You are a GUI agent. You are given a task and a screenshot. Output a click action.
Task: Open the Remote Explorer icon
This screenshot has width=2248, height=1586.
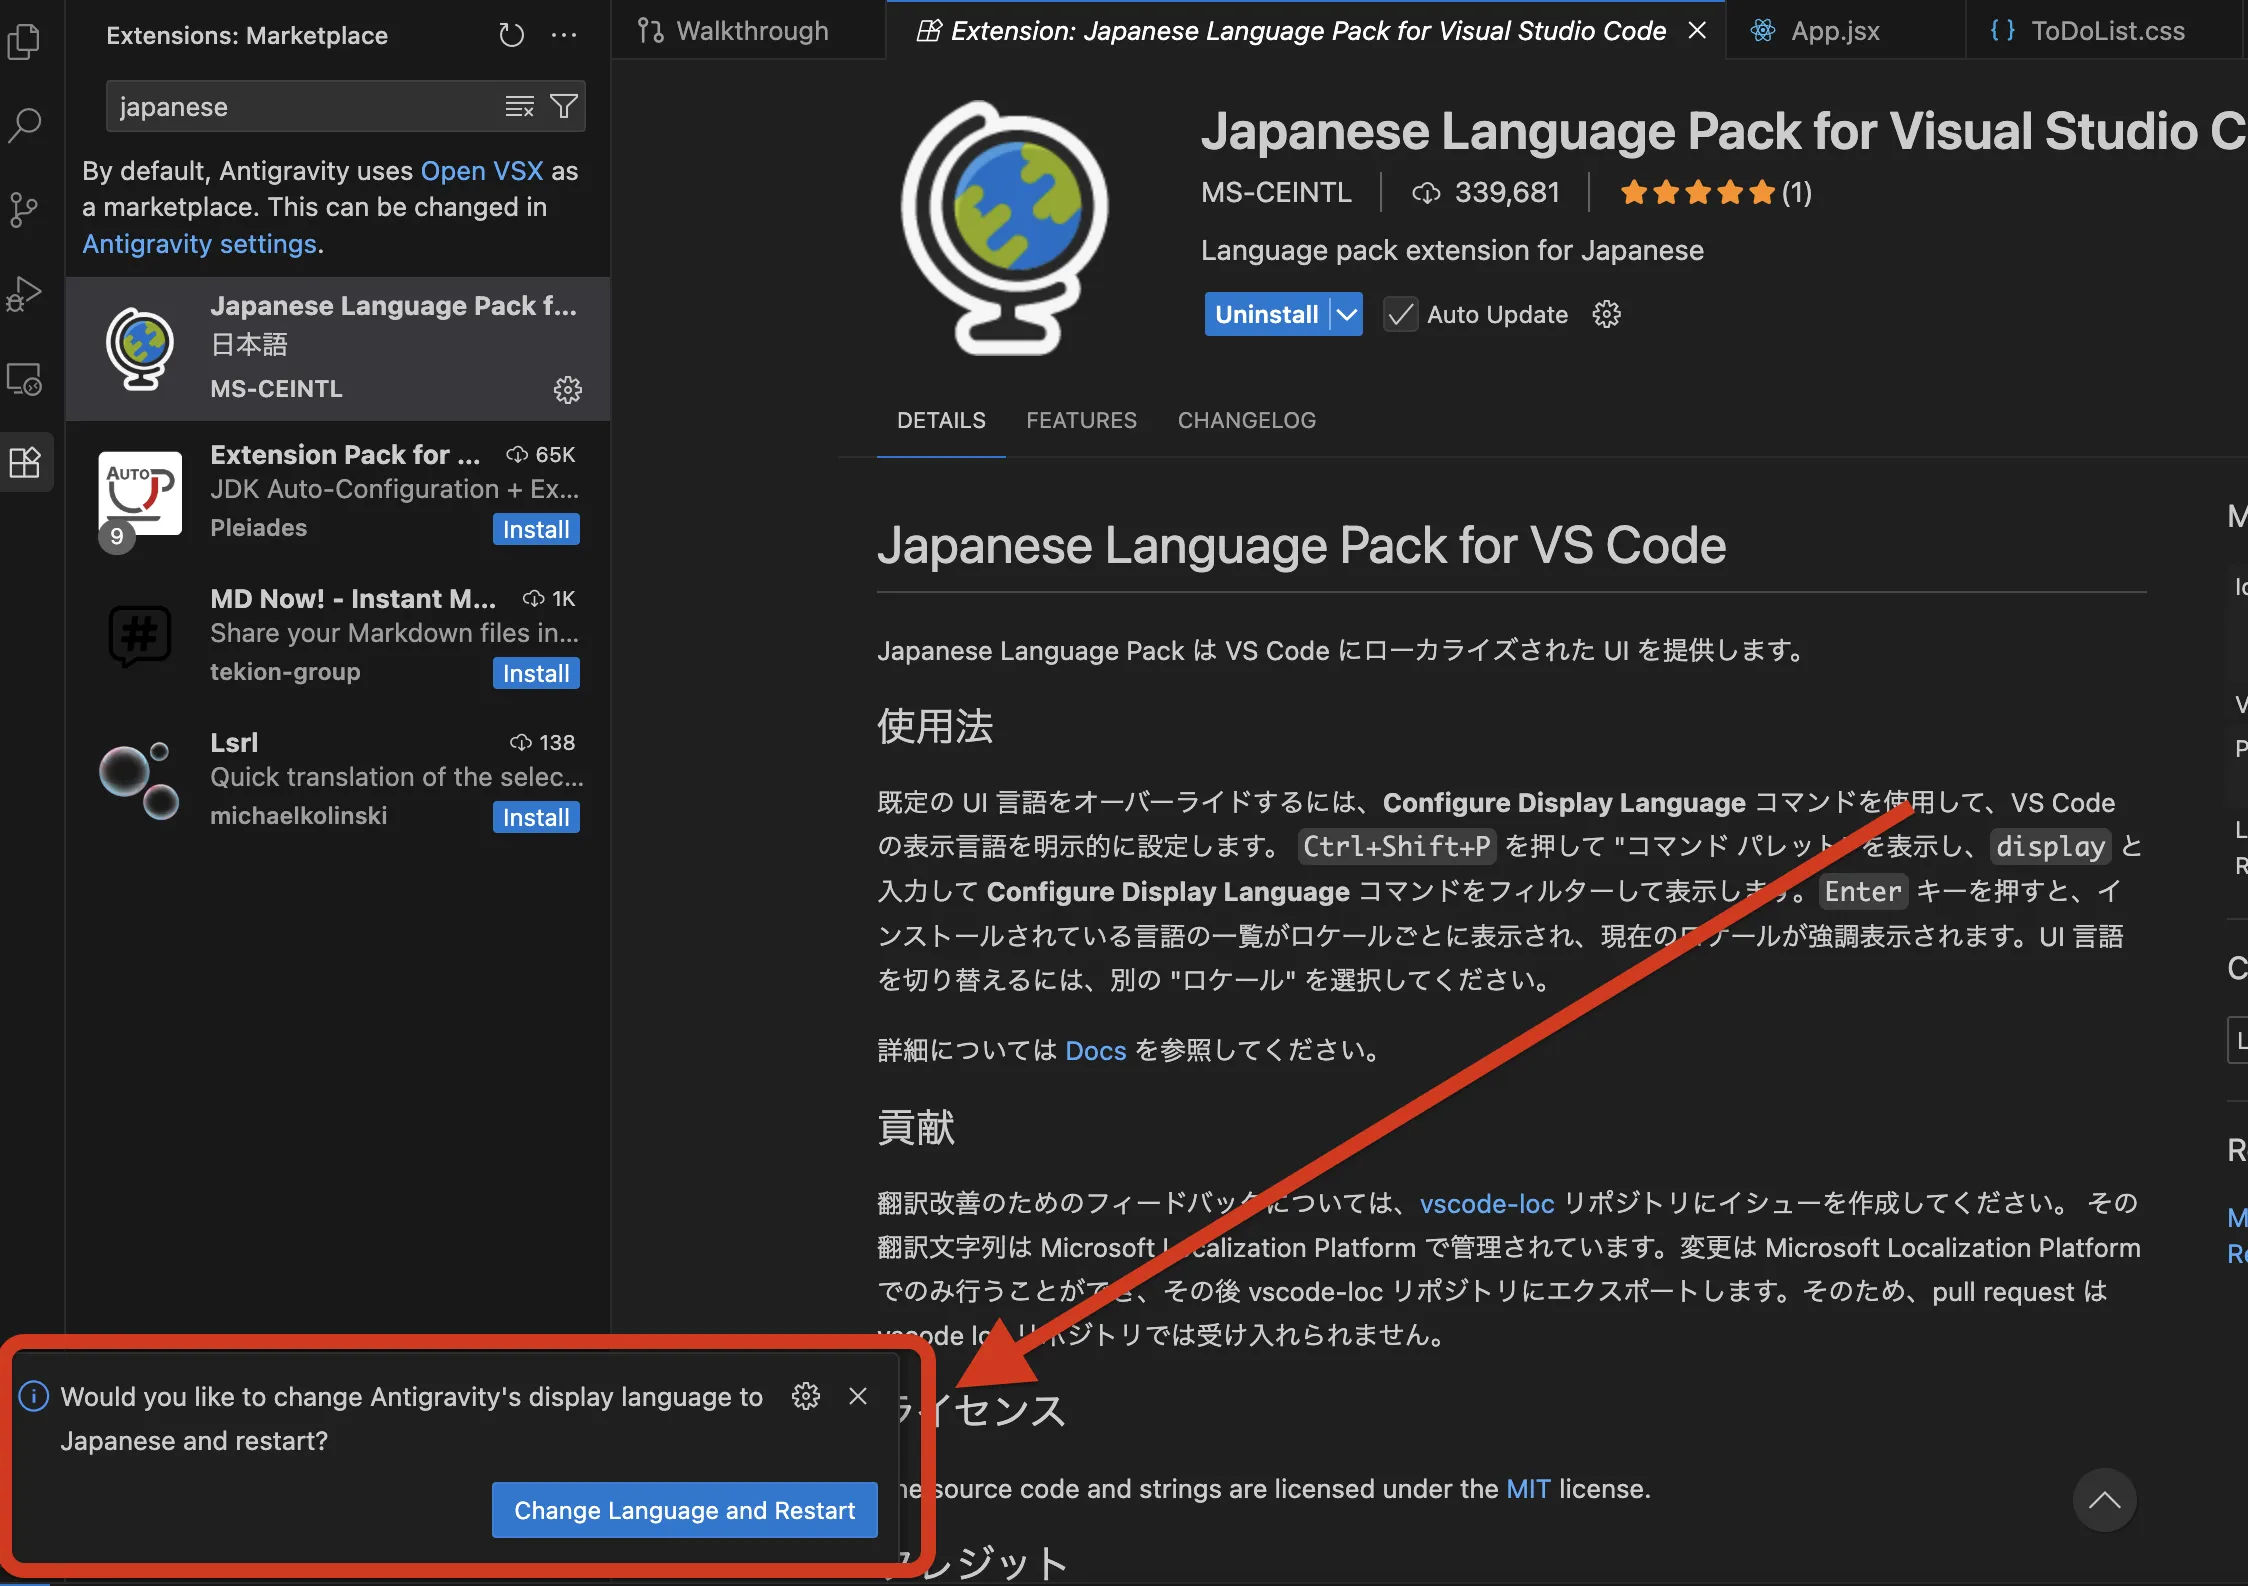pyautogui.click(x=24, y=380)
